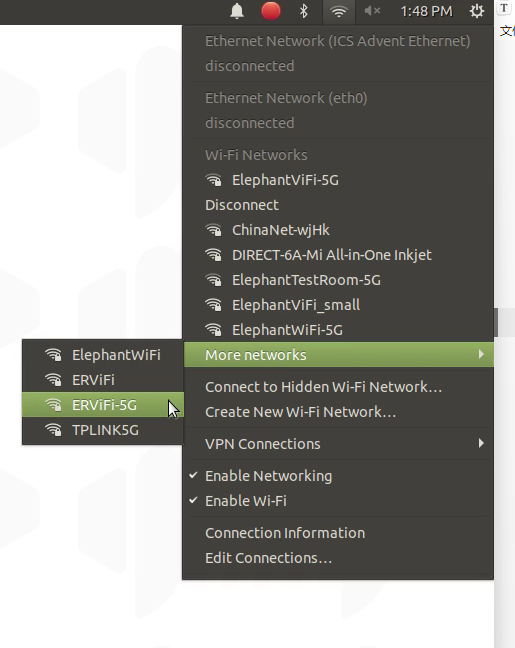Open the muted volume indicator
Screen dimensions: 515x648
(372, 11)
